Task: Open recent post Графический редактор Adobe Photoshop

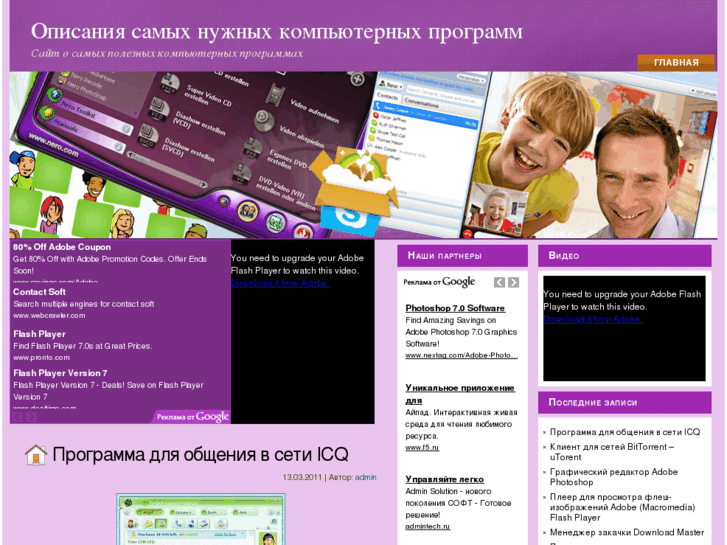Action: pyautogui.click(x=613, y=477)
